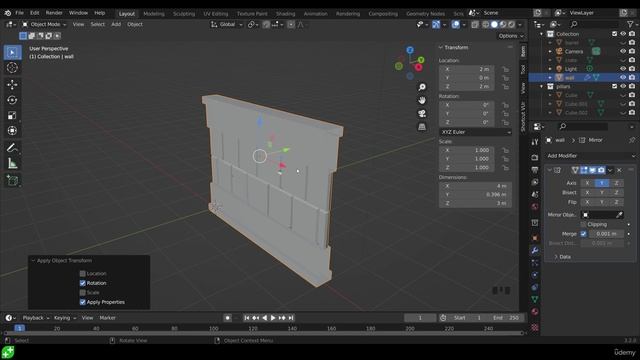Toggle Merge checkbox in Mirror modifier

click(x=583, y=234)
